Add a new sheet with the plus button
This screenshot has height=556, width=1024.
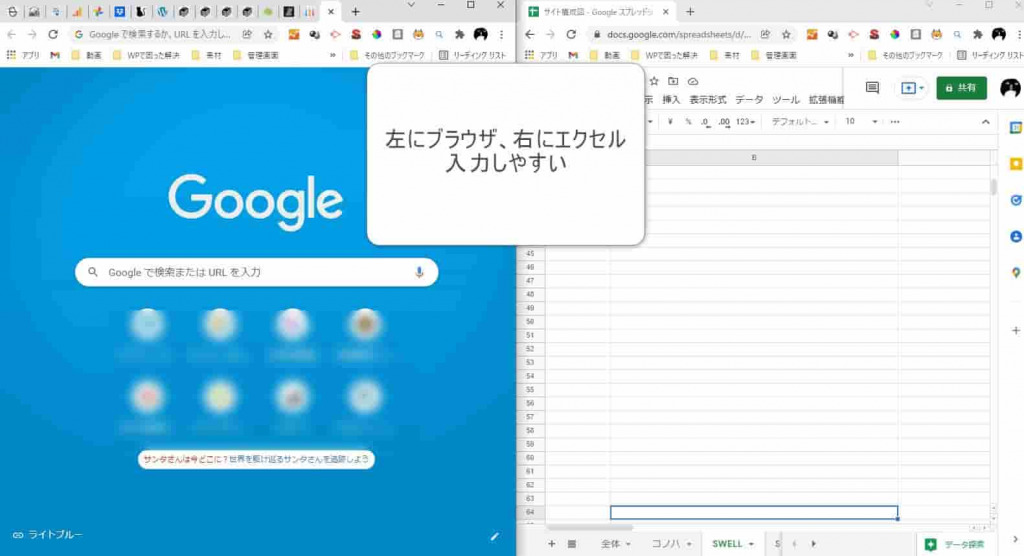[x=551, y=544]
